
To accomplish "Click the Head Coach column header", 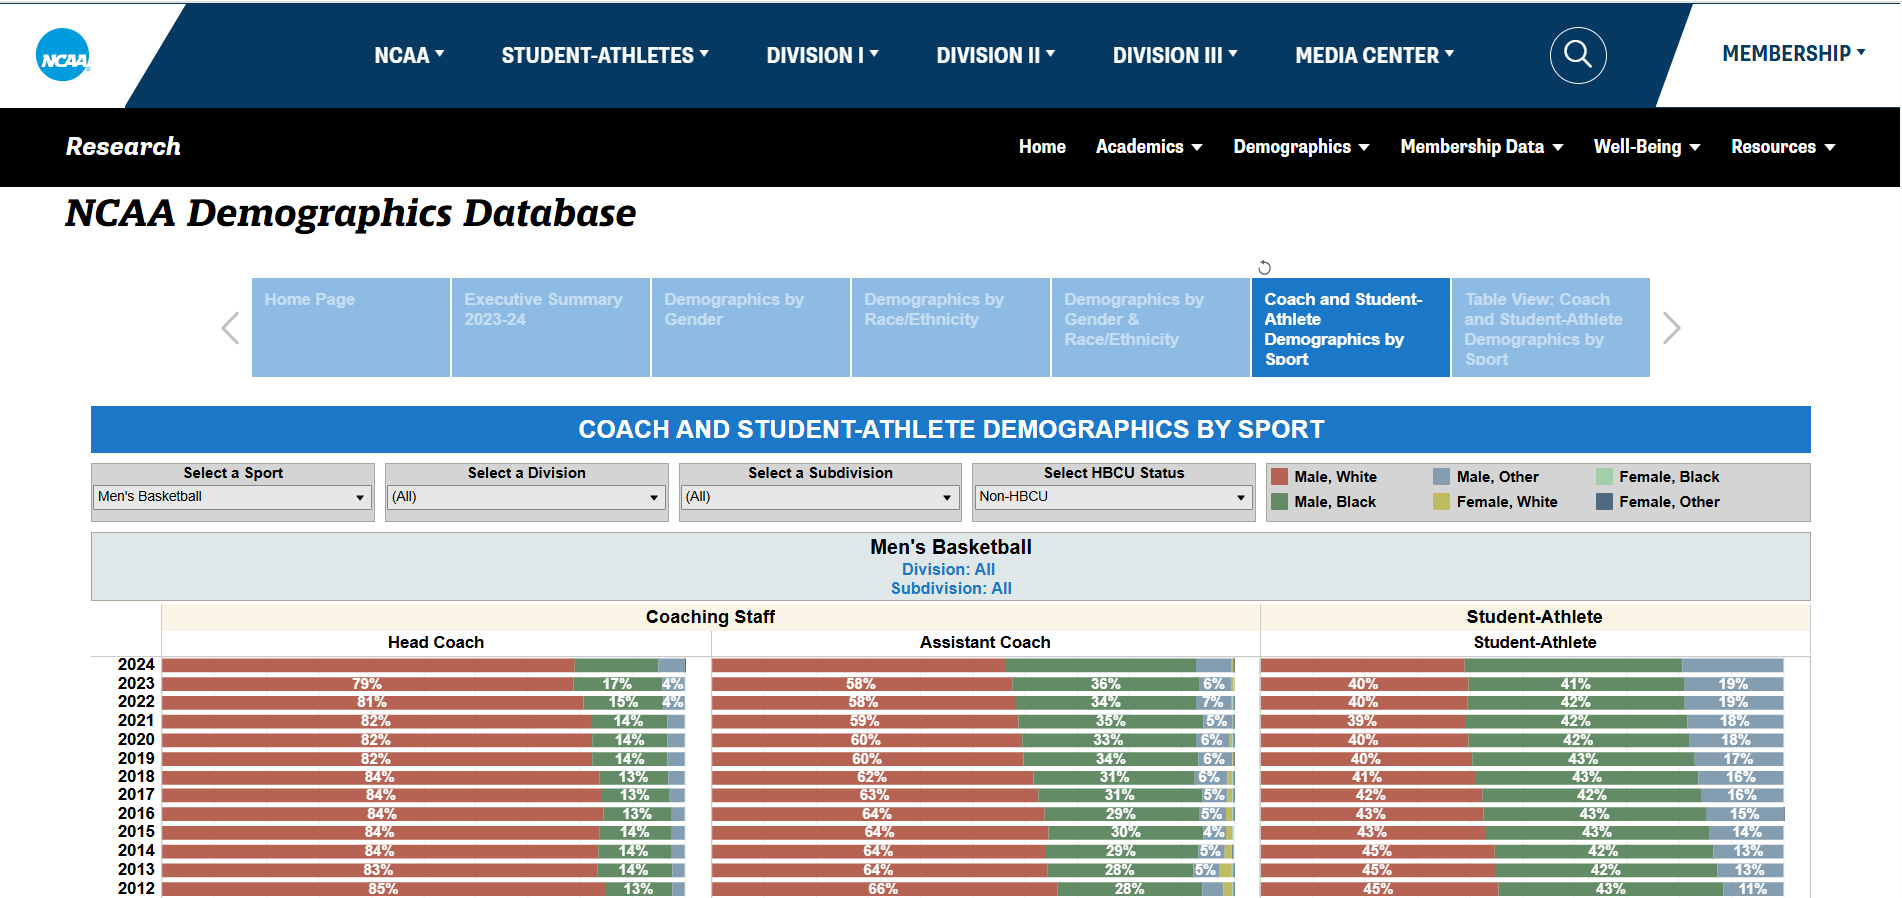I will coord(436,643).
